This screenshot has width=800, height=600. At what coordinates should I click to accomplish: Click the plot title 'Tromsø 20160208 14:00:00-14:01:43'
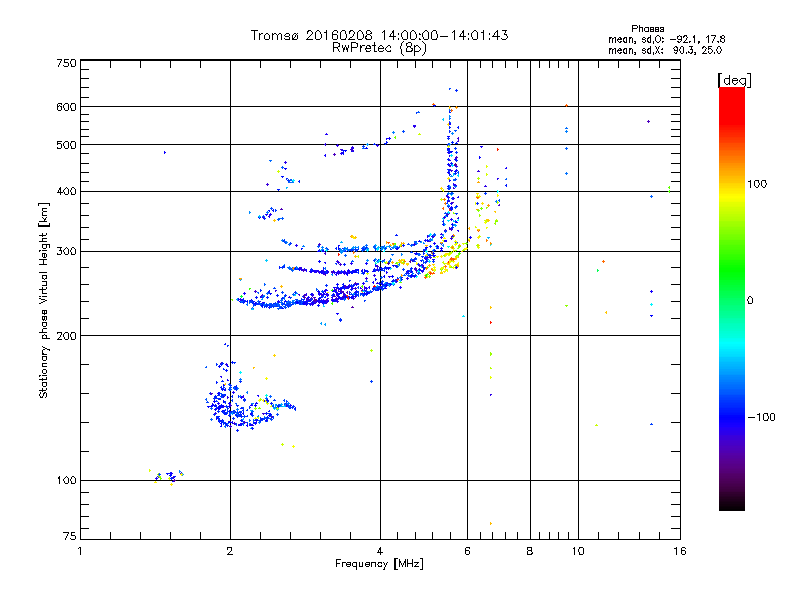379,35
